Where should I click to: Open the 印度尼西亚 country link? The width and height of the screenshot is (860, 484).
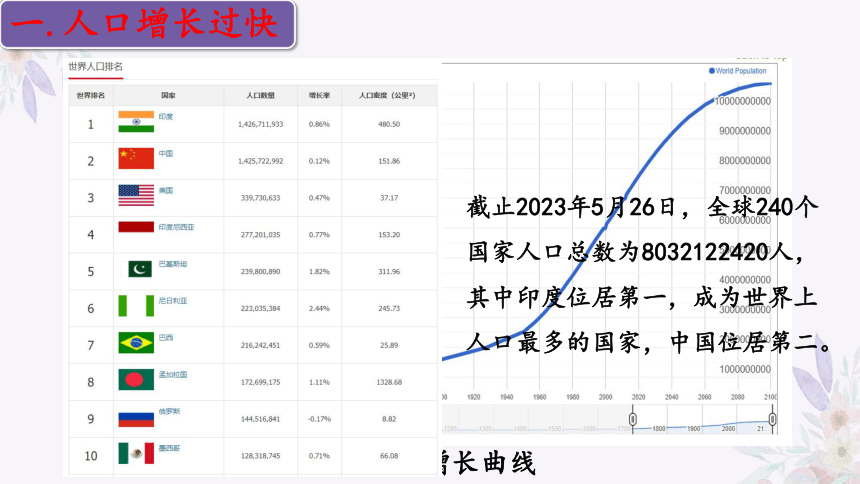point(177,227)
